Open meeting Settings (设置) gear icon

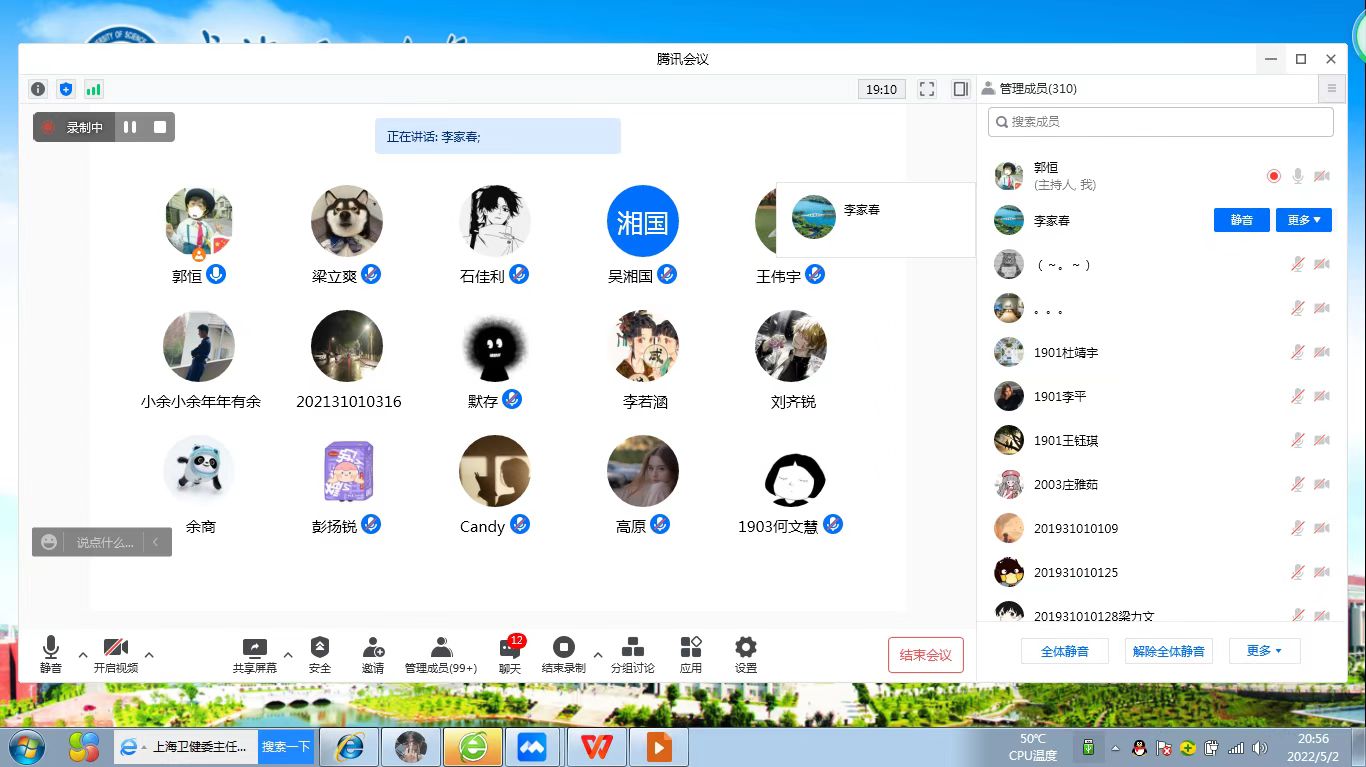[x=745, y=654]
